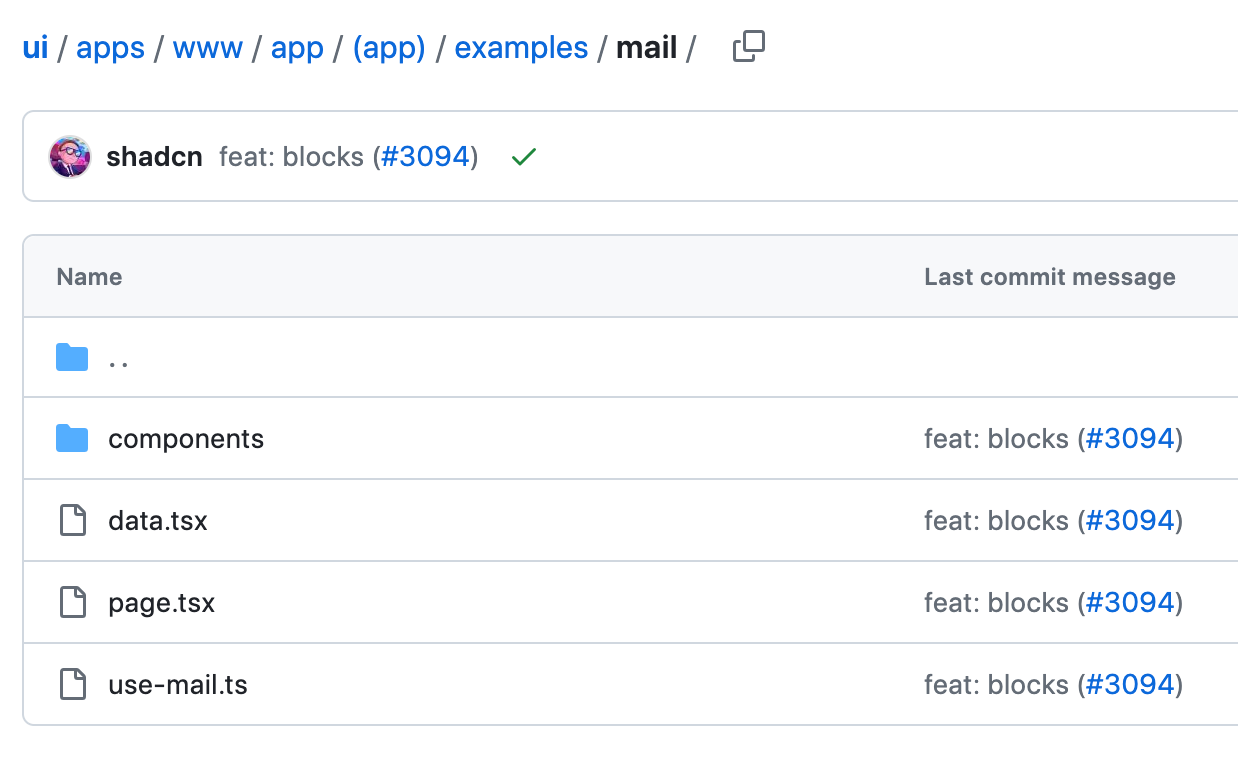1238x760 pixels.
Task: Open the shadcn author profile link
Action: [155, 157]
